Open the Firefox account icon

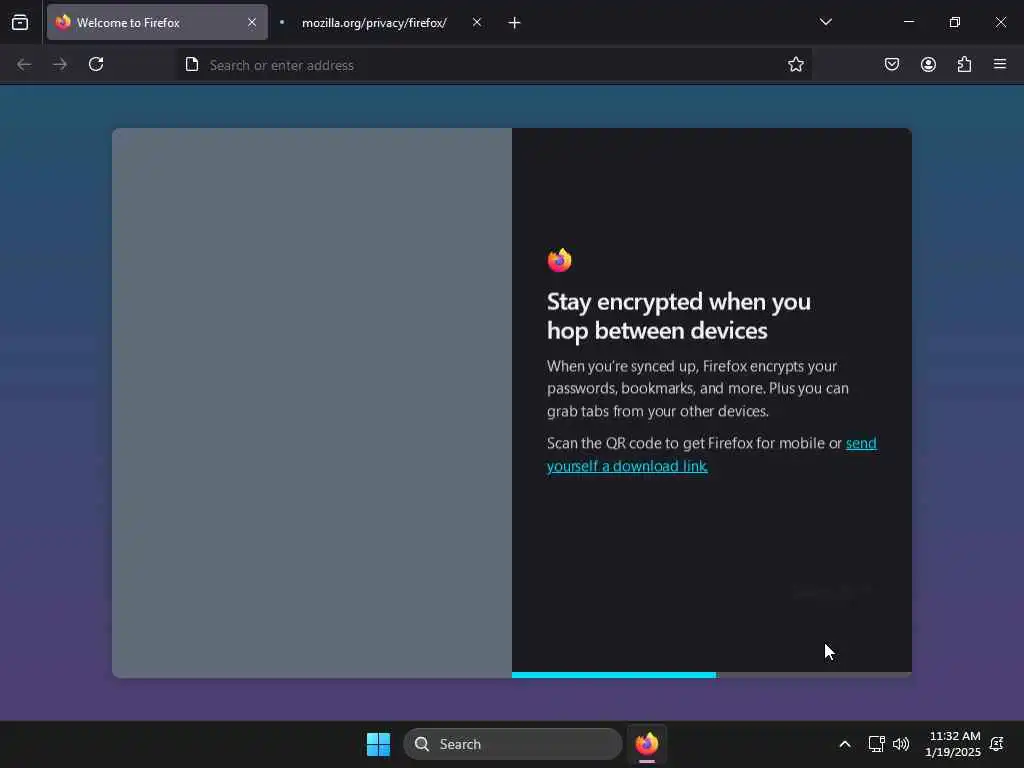(x=928, y=64)
